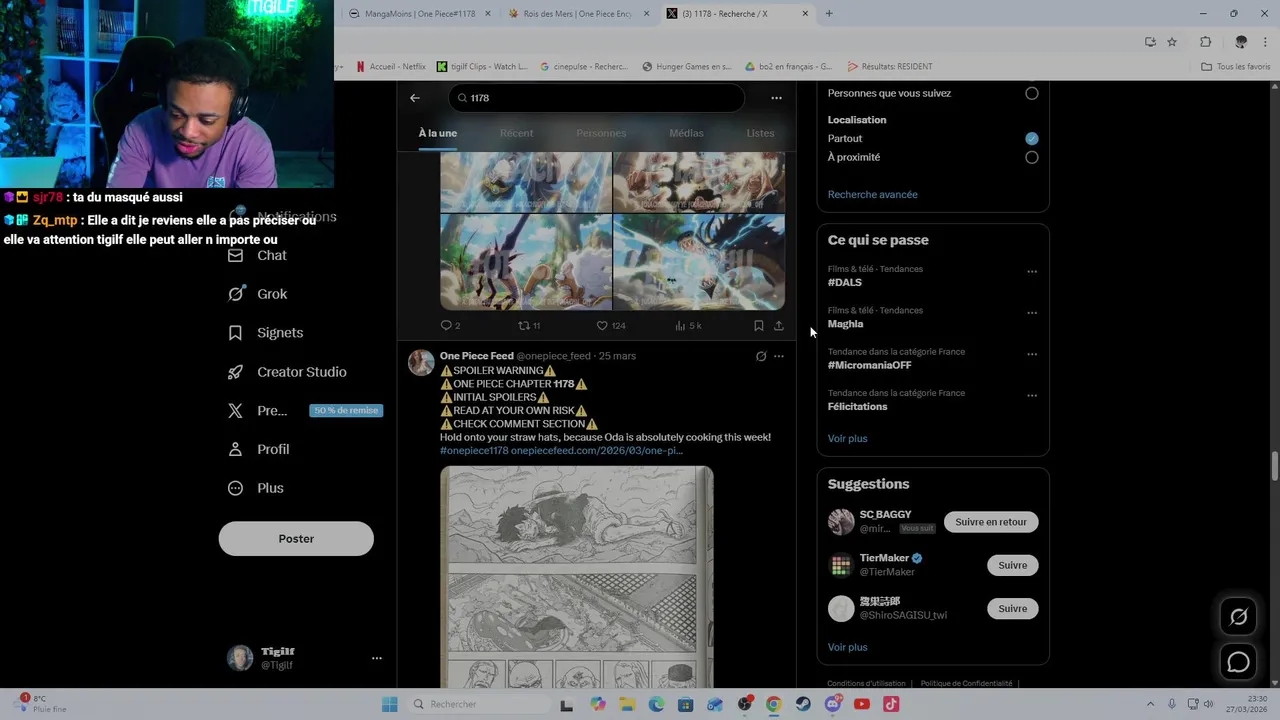Open Tigilf account switcher menu
Image resolution: width=1280 pixels, height=720 pixels.
(x=377, y=658)
